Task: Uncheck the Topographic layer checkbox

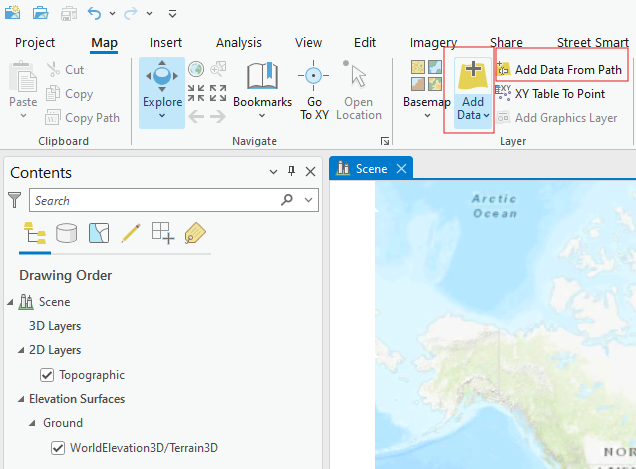Action: [x=46, y=375]
